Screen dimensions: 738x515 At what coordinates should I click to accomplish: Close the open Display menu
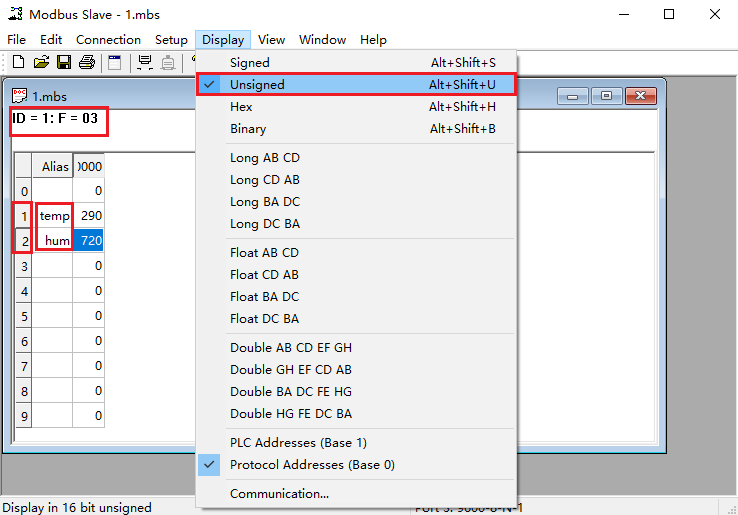click(x=223, y=40)
